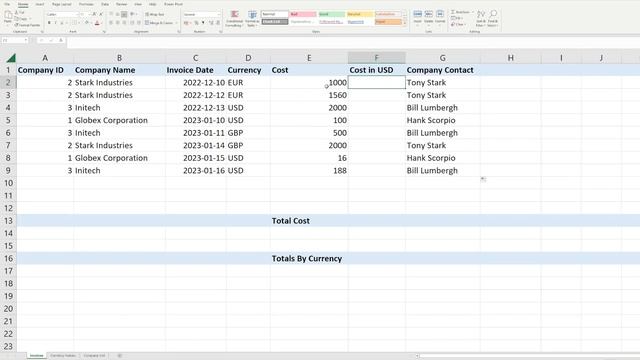Open Conditional Formatting menu
Viewport: 640px width, 360px height.
[234, 19]
